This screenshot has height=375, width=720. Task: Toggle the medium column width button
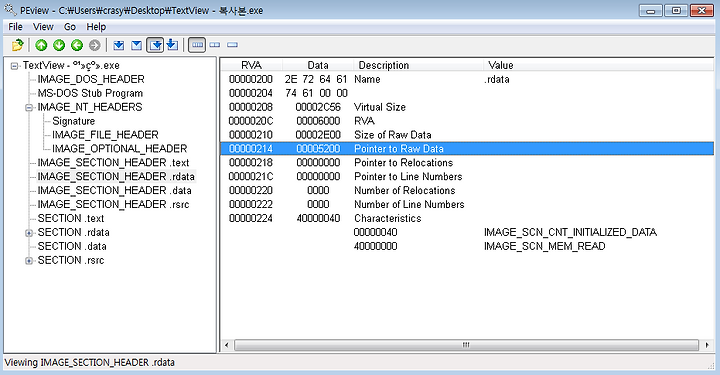[214, 45]
